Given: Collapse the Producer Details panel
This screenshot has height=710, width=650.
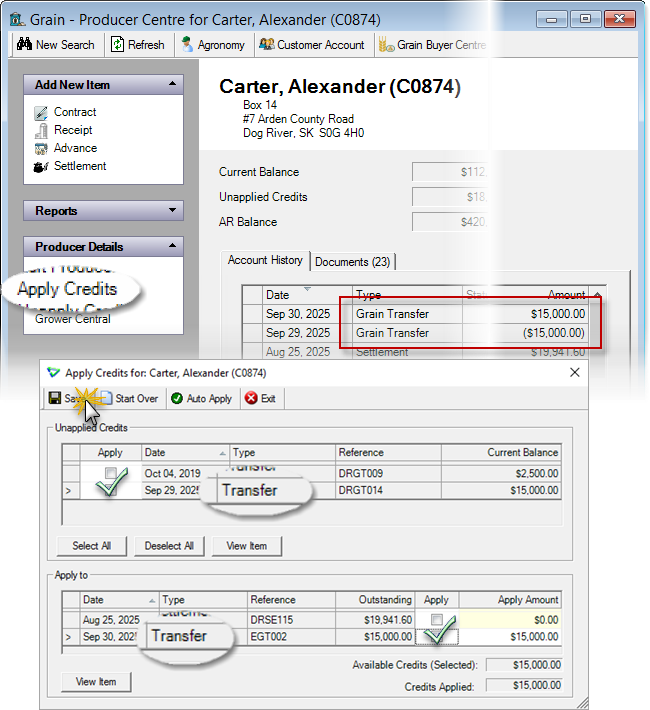Looking at the screenshot, I should coord(172,246).
